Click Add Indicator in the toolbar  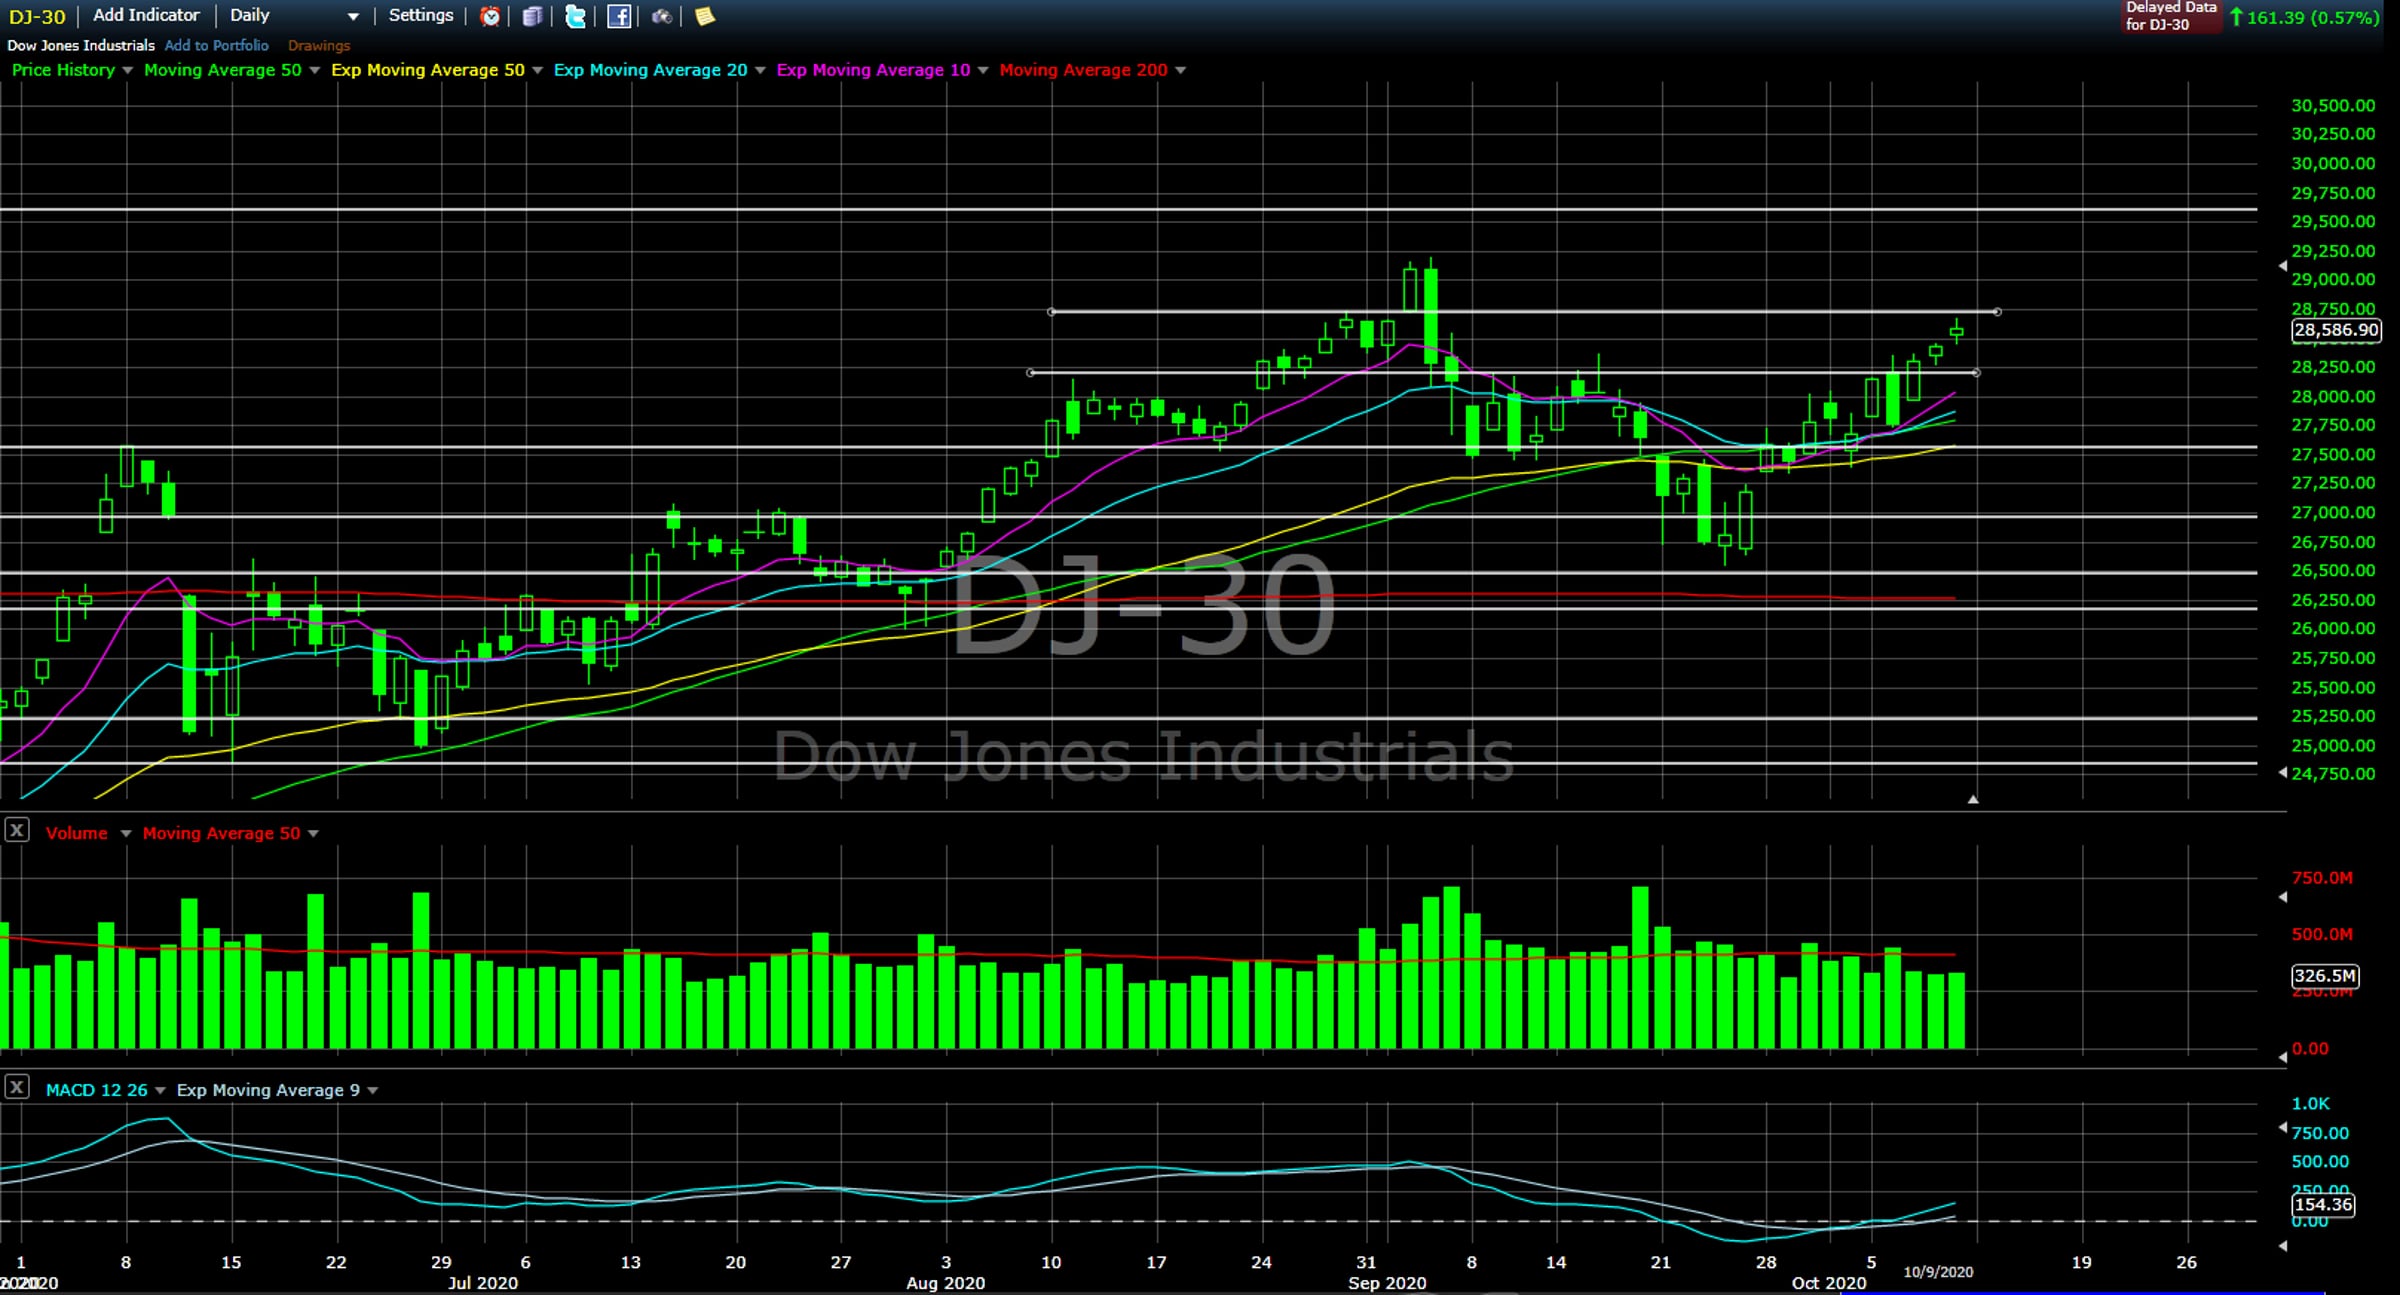pos(146,15)
